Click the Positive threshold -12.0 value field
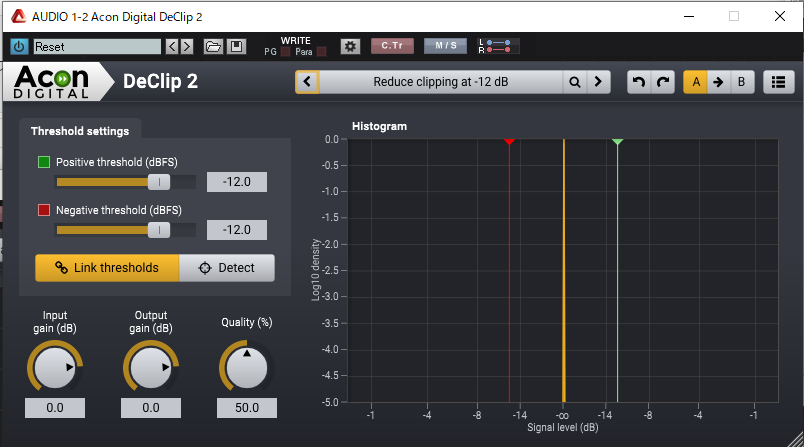 [x=237, y=182]
